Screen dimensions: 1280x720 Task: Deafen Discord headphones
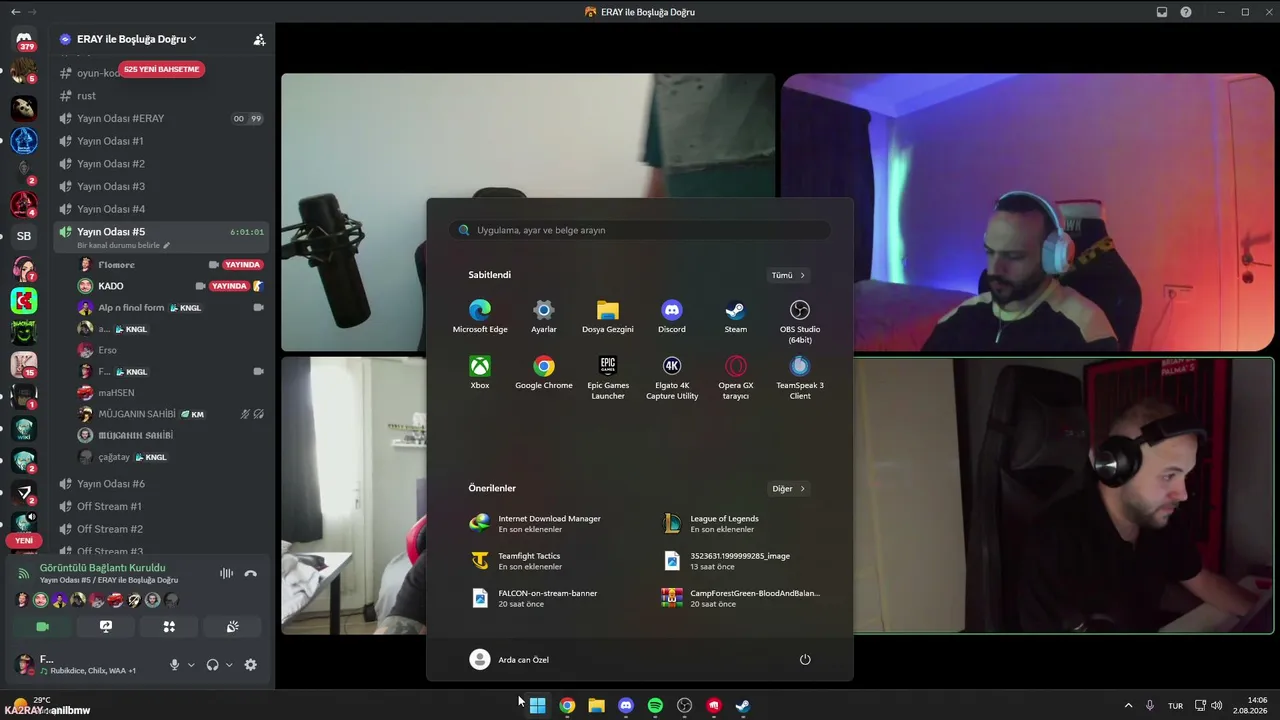pyautogui.click(x=212, y=665)
